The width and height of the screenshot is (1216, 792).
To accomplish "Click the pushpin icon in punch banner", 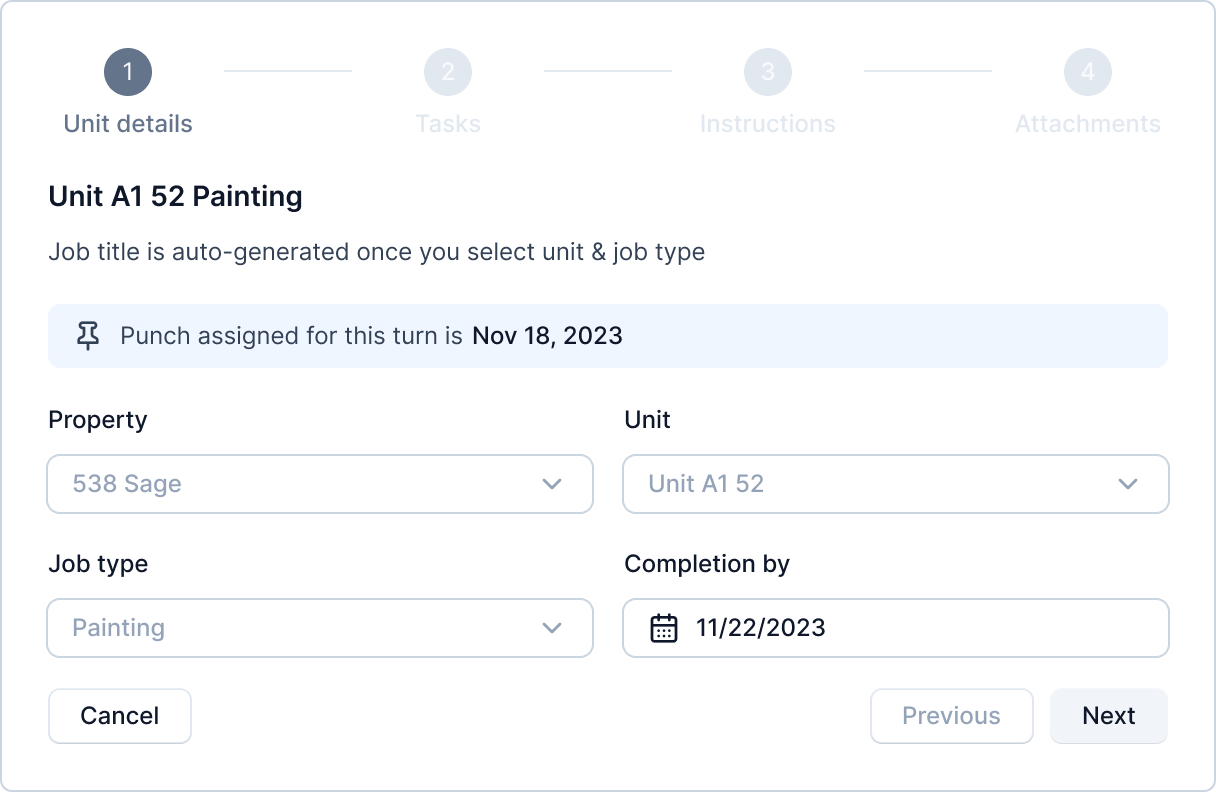I will click(89, 336).
